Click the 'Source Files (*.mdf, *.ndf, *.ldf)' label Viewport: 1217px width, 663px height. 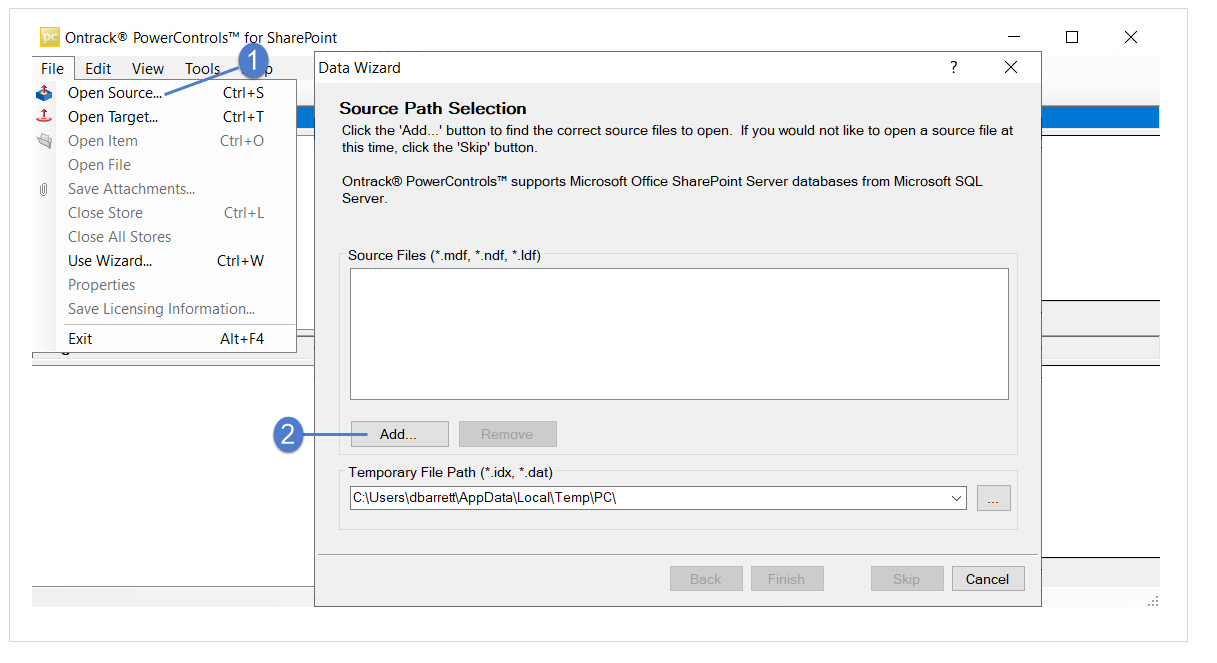[445, 255]
